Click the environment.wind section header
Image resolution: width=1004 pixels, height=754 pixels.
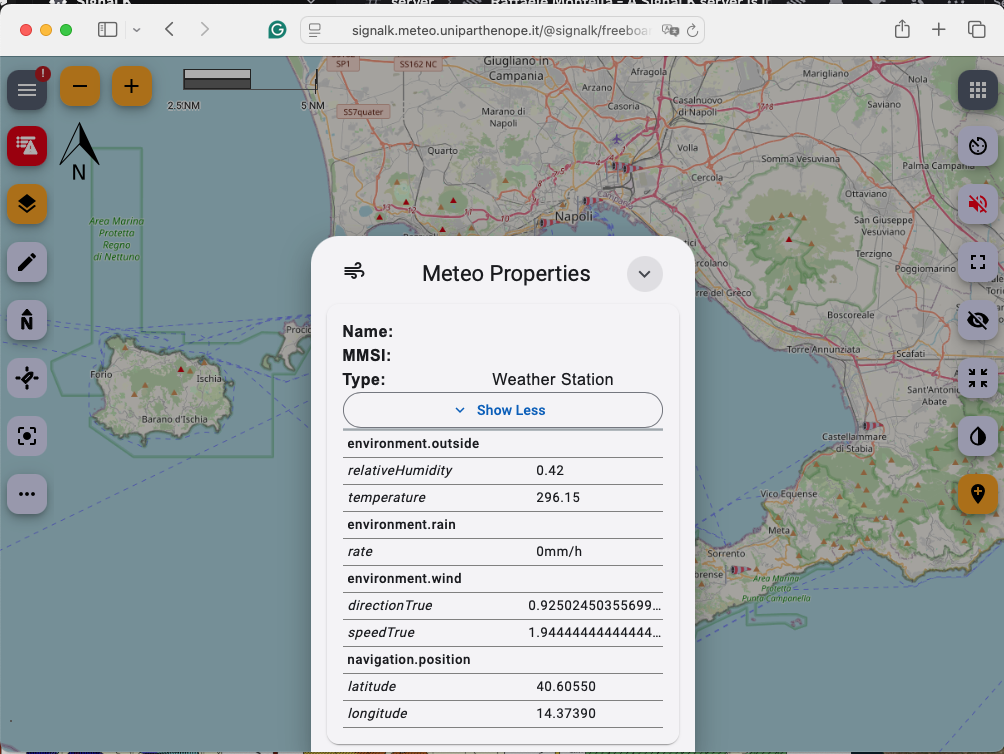pos(404,579)
